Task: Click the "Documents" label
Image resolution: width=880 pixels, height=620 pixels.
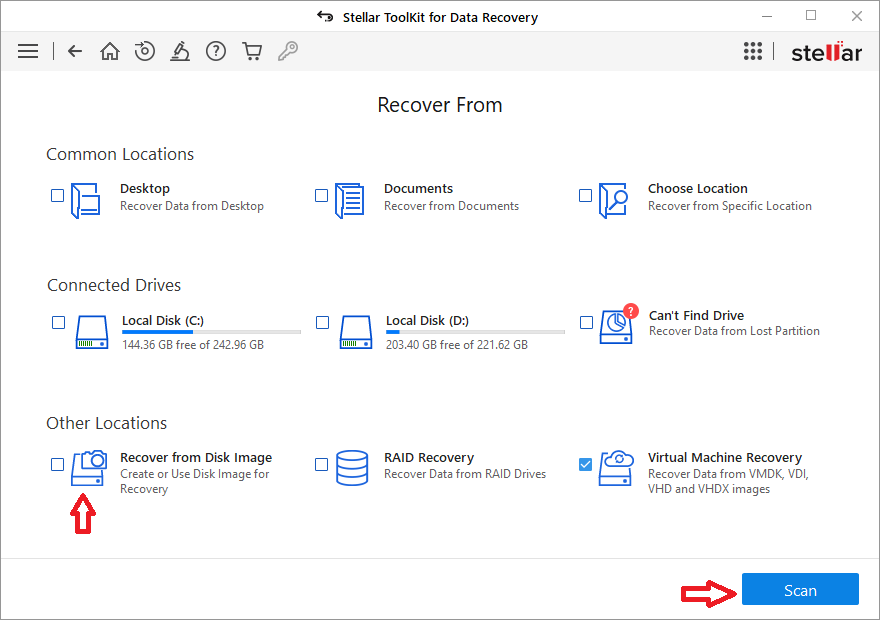Action: [x=418, y=189]
